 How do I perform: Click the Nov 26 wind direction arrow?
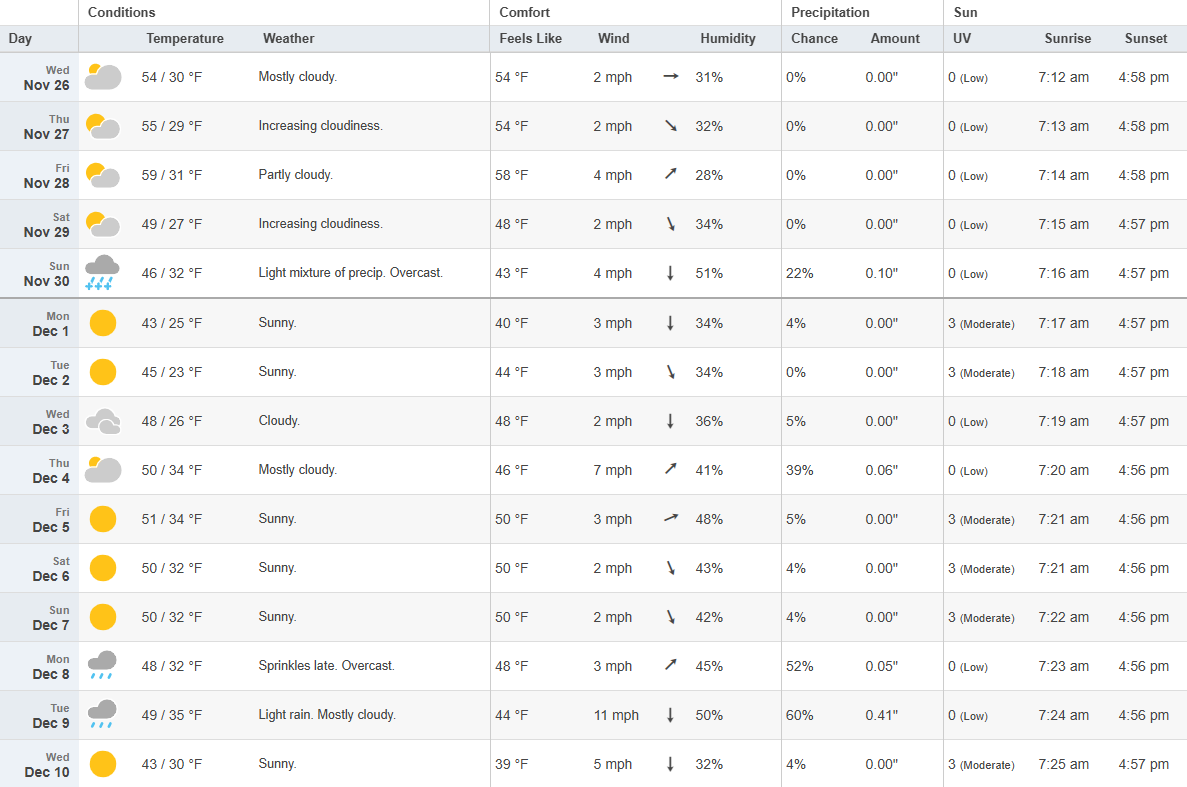671,77
